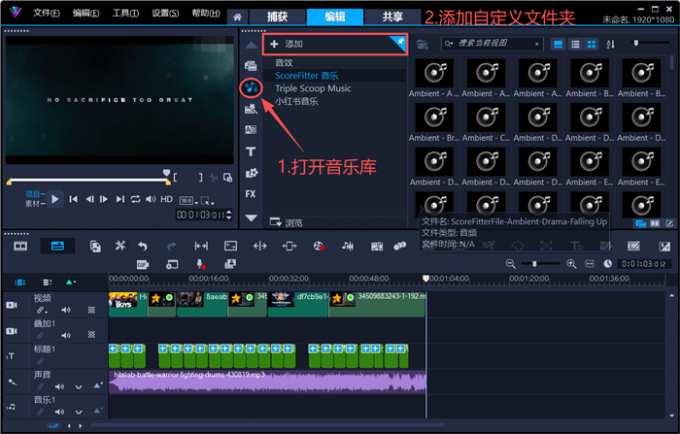Open the FX filter library

click(251, 194)
